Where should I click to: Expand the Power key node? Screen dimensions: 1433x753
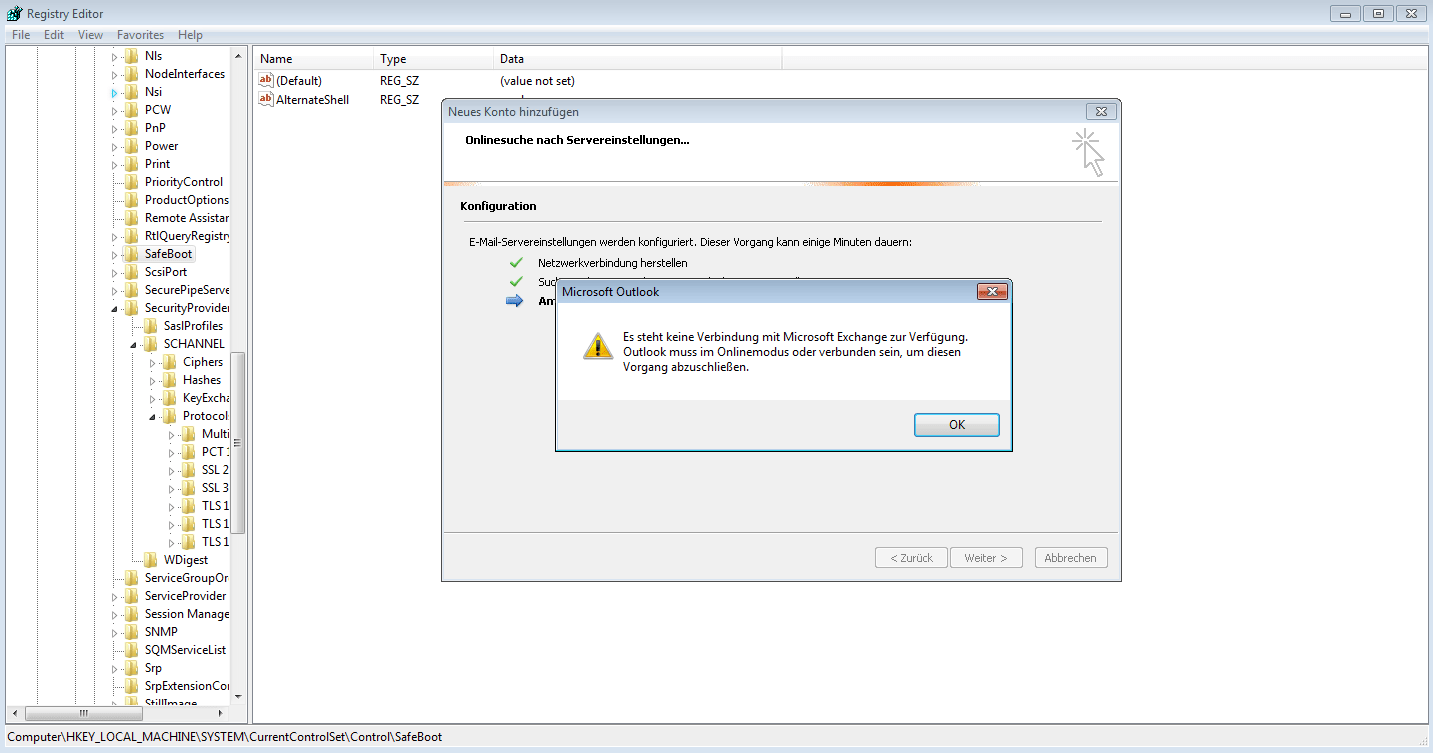tap(114, 146)
